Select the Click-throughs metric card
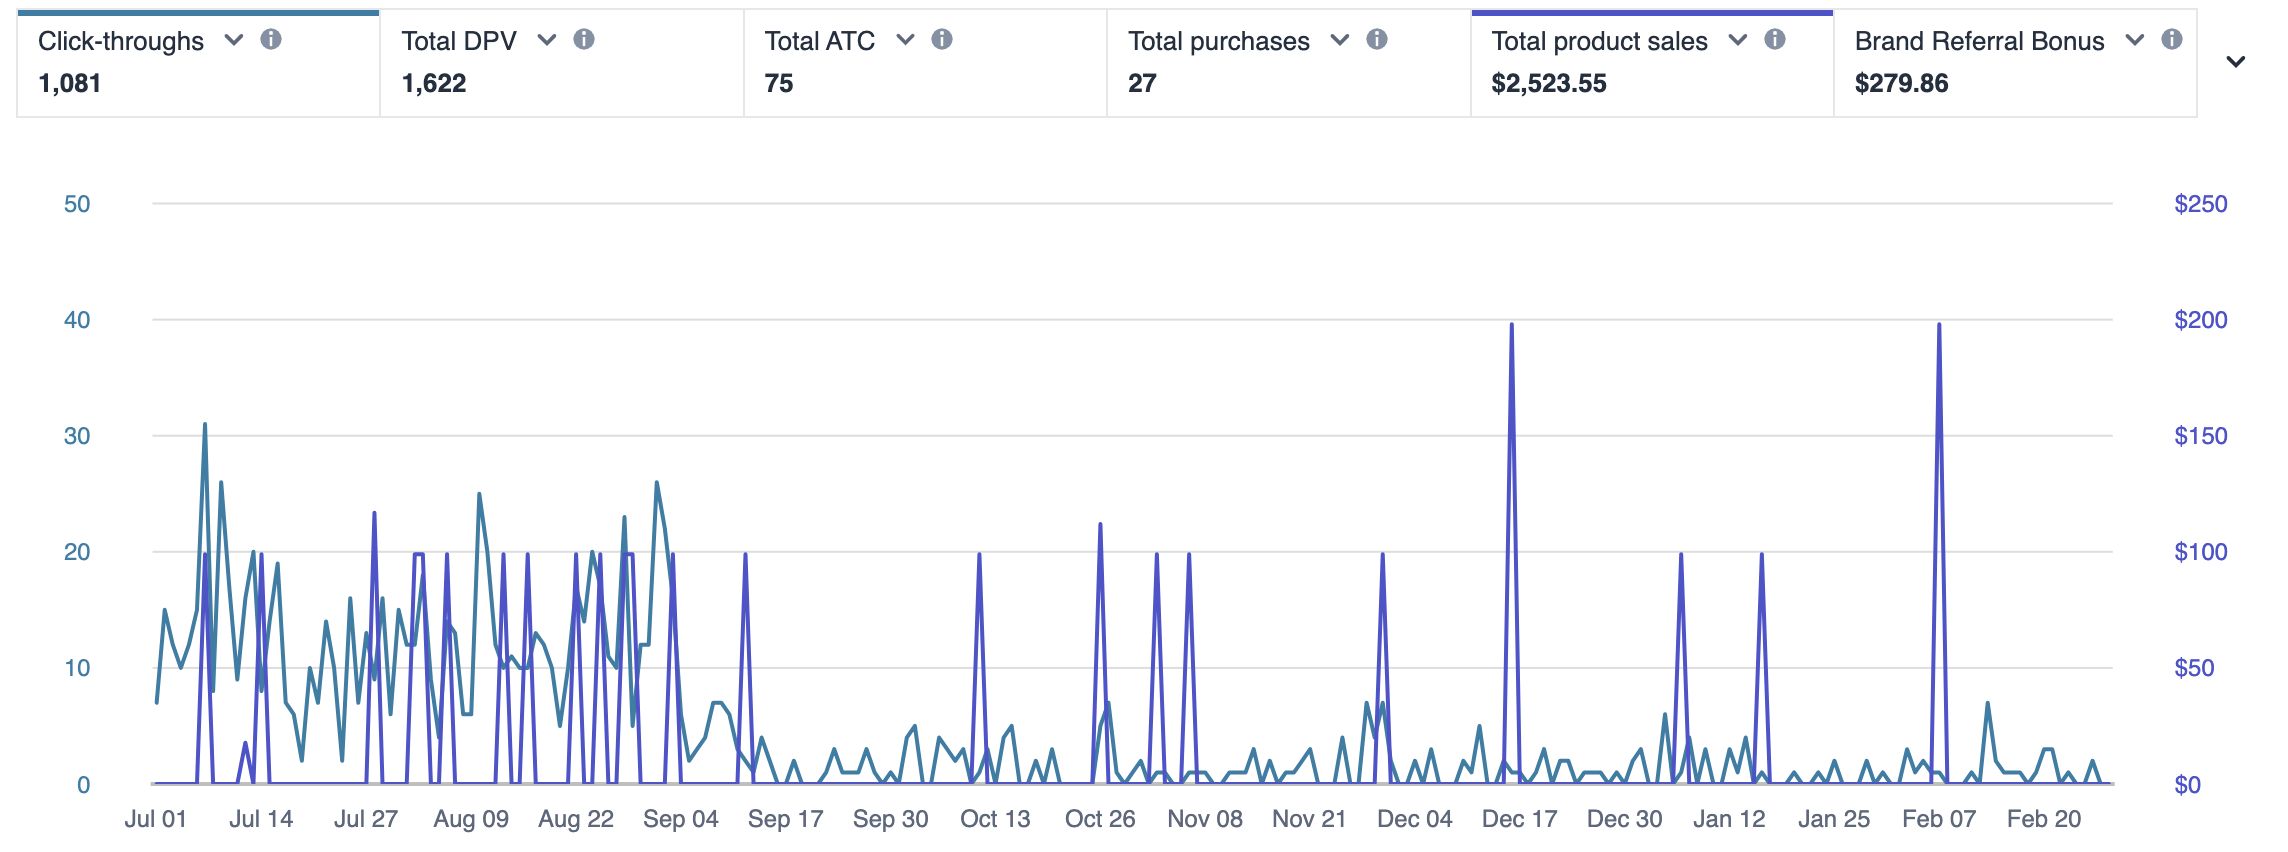The height and width of the screenshot is (852, 2288). (198, 63)
